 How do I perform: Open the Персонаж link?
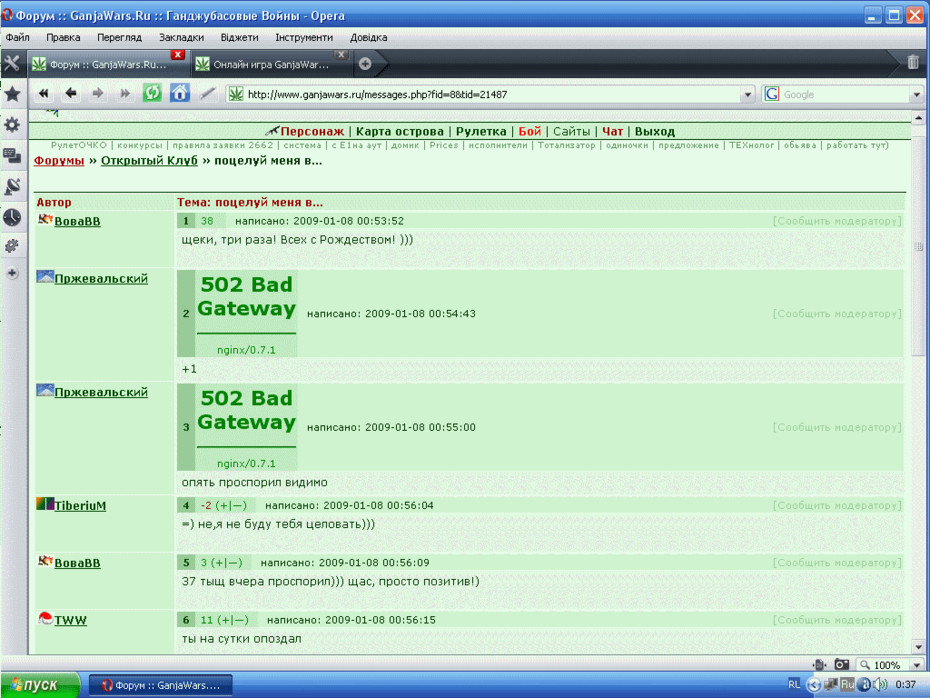point(312,131)
